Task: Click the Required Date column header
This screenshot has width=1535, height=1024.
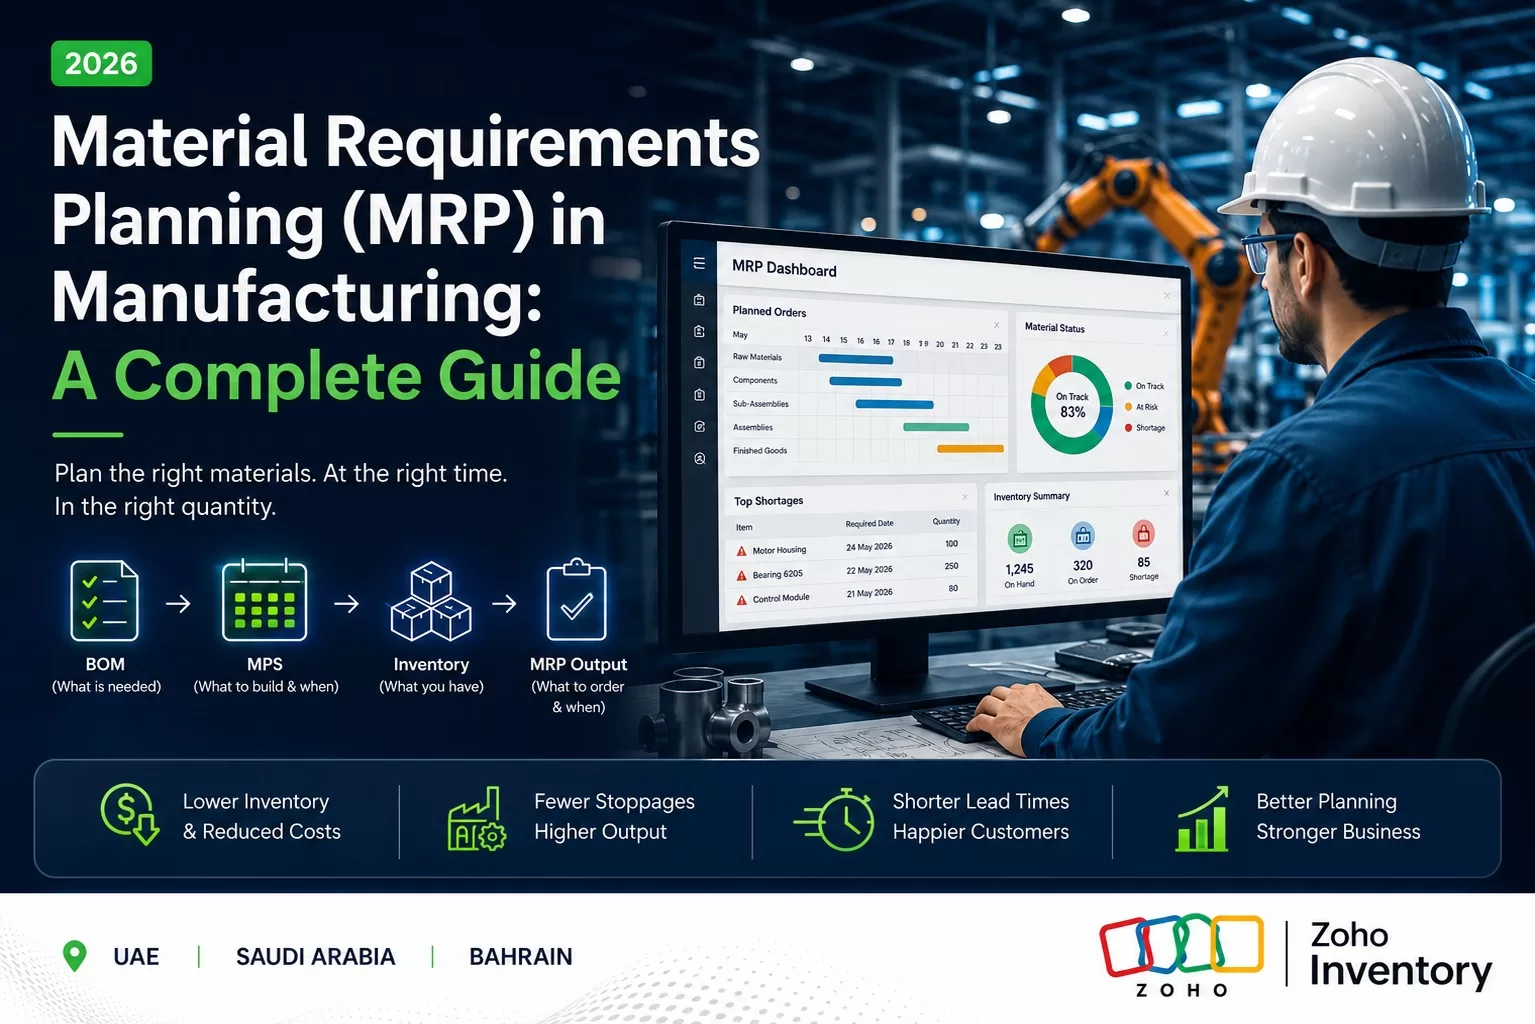Action: tap(869, 524)
